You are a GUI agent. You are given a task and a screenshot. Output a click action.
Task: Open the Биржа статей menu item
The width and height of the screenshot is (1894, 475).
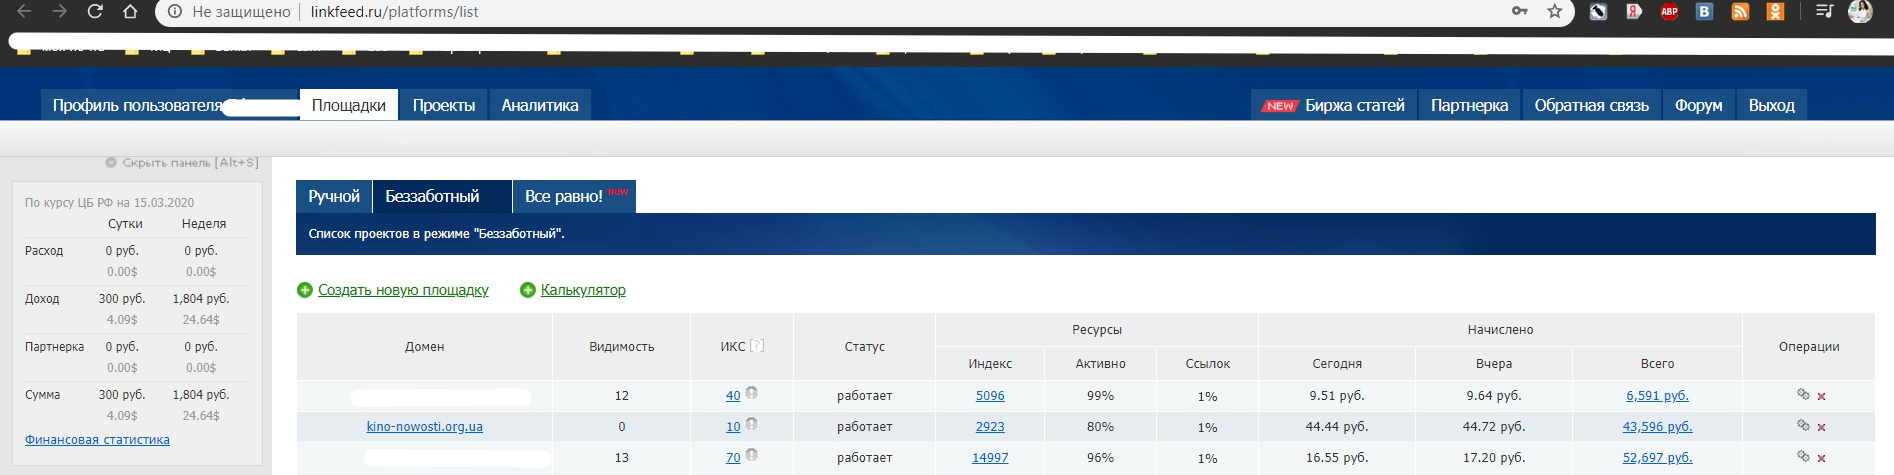pos(1334,105)
